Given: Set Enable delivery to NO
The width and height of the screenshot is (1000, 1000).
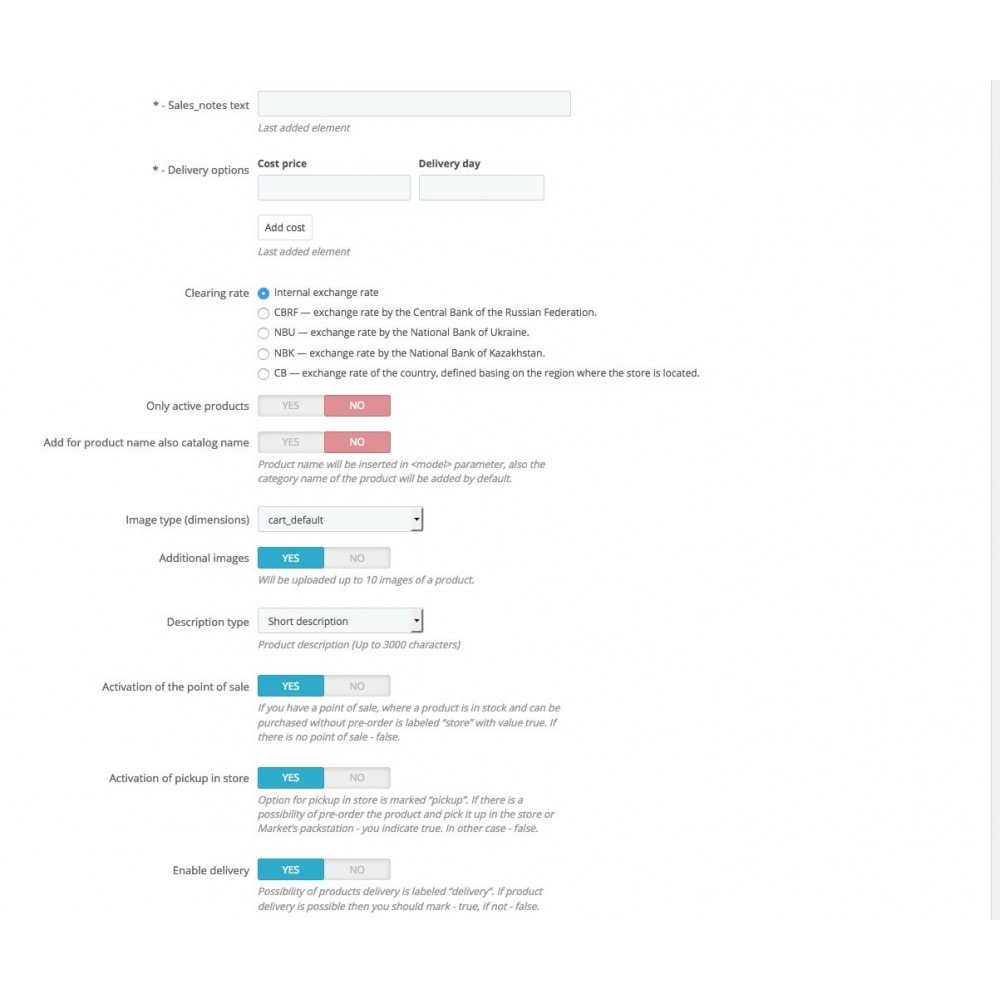Looking at the screenshot, I should click(x=357, y=870).
